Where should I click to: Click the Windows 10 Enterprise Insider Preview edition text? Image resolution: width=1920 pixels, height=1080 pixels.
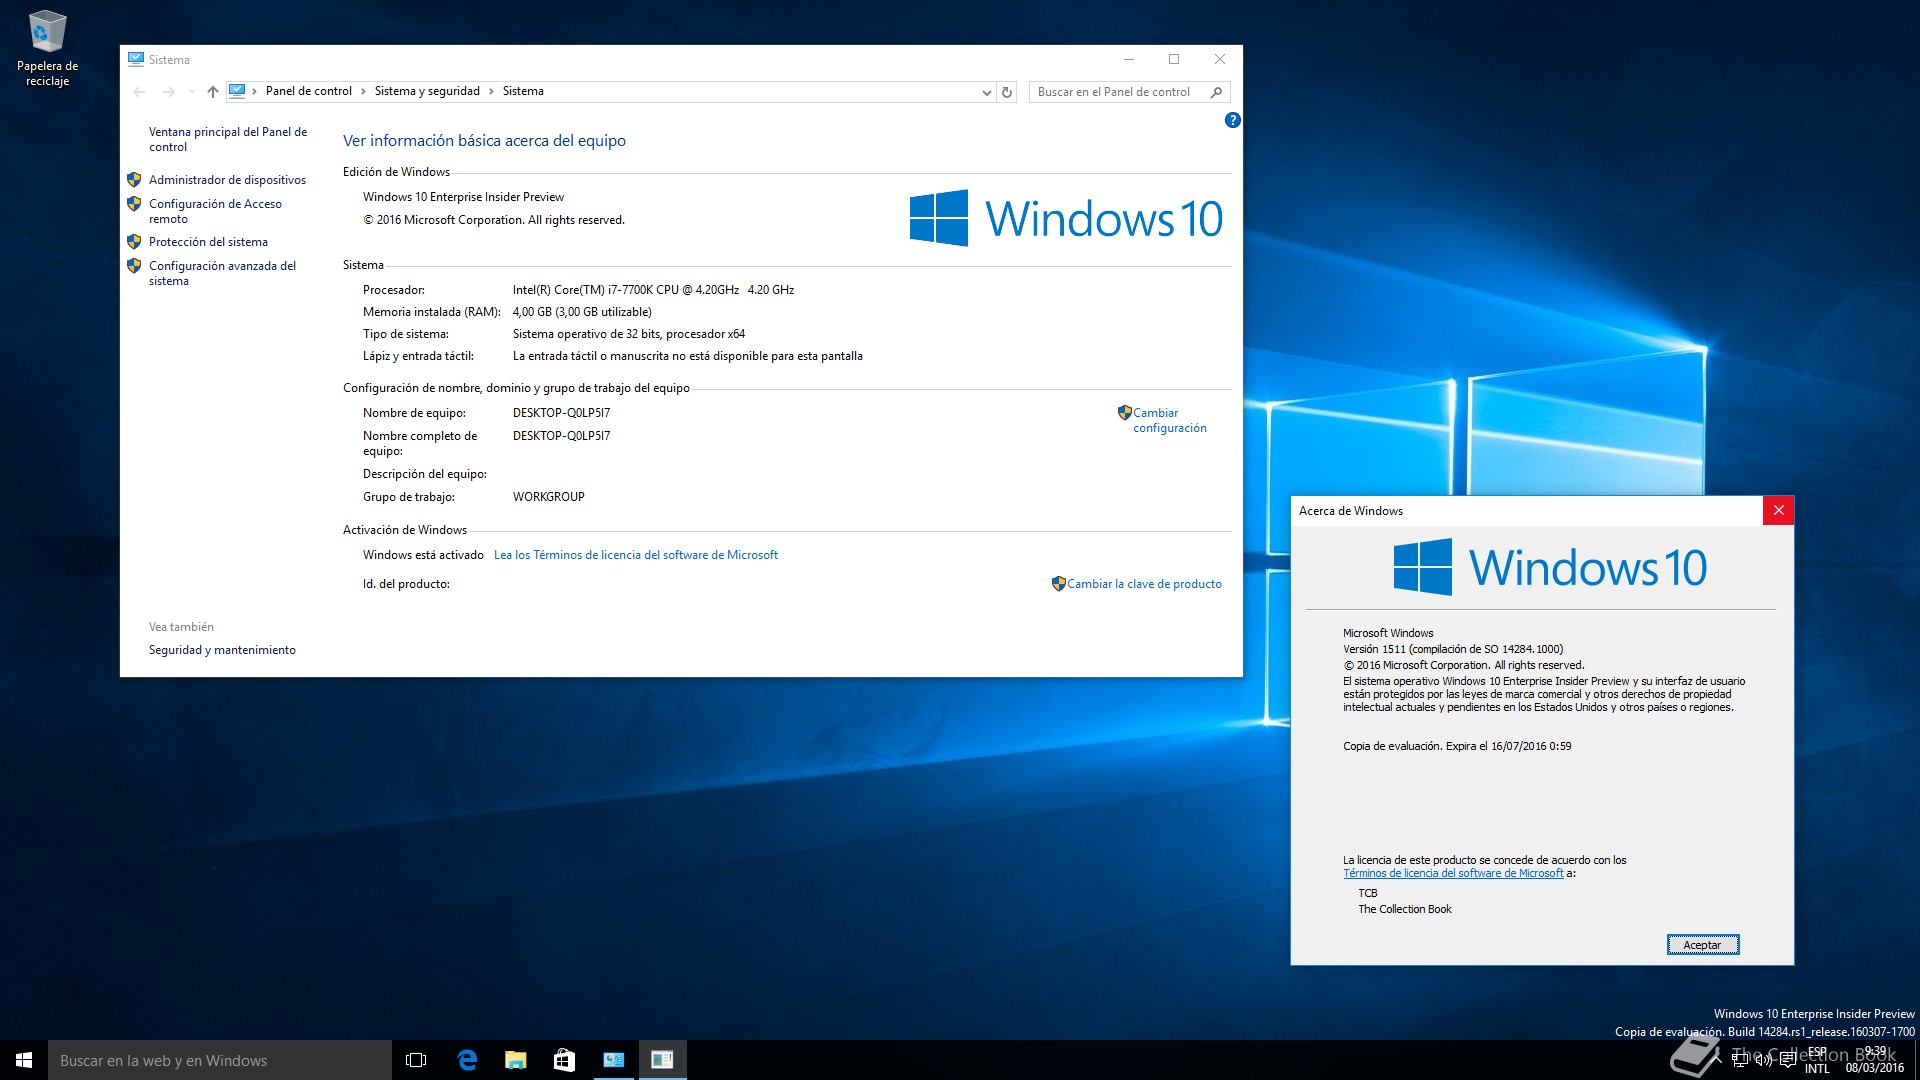point(463,197)
